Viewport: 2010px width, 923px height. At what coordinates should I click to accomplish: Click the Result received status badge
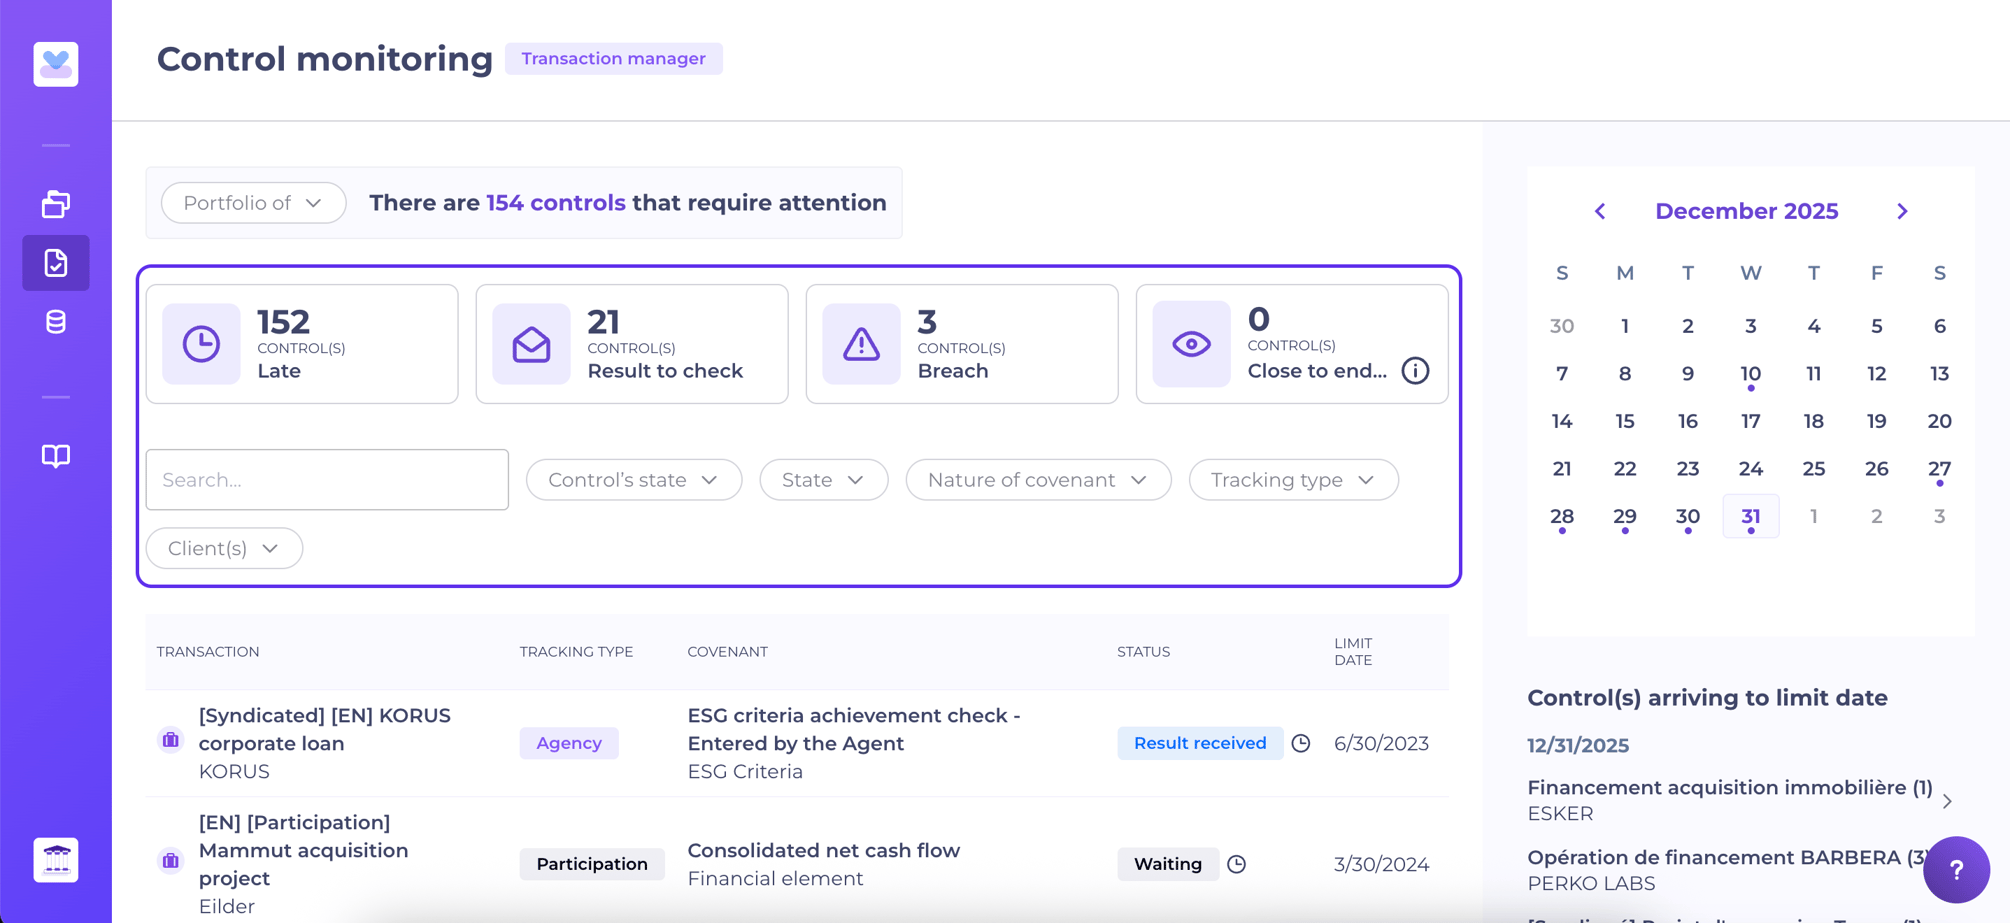1200,743
